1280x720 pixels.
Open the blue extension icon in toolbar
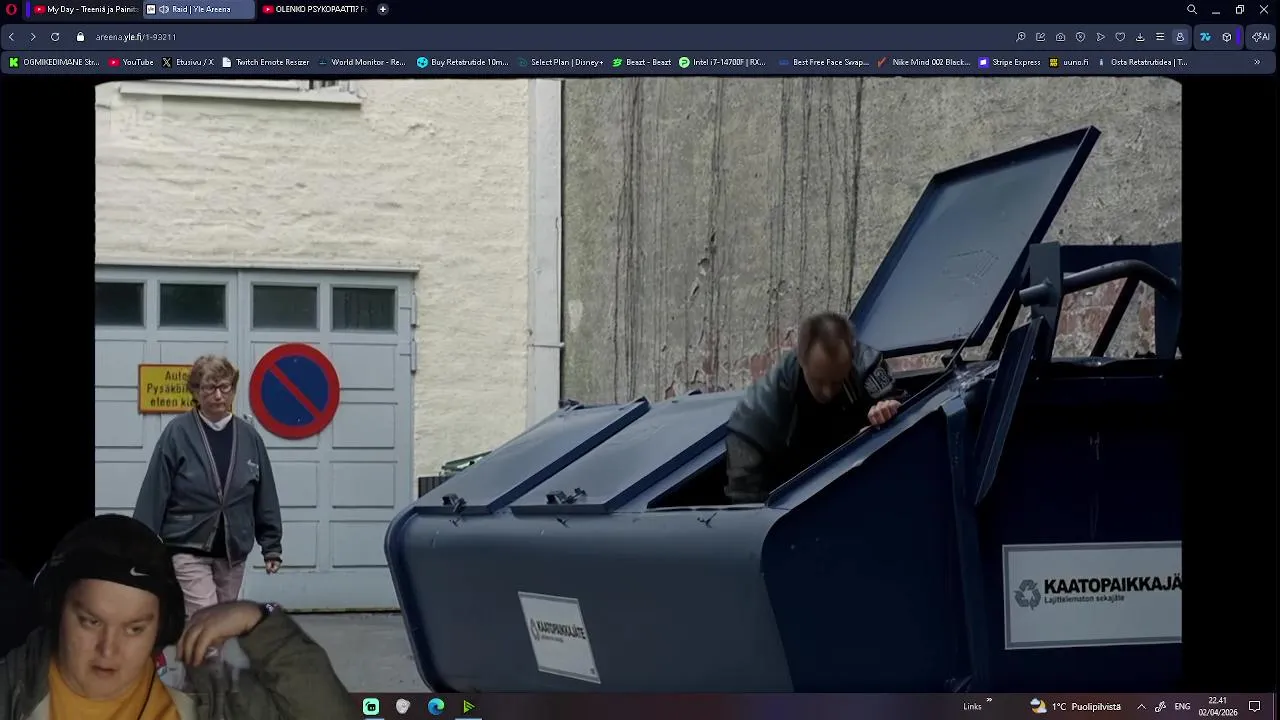(x=1205, y=37)
